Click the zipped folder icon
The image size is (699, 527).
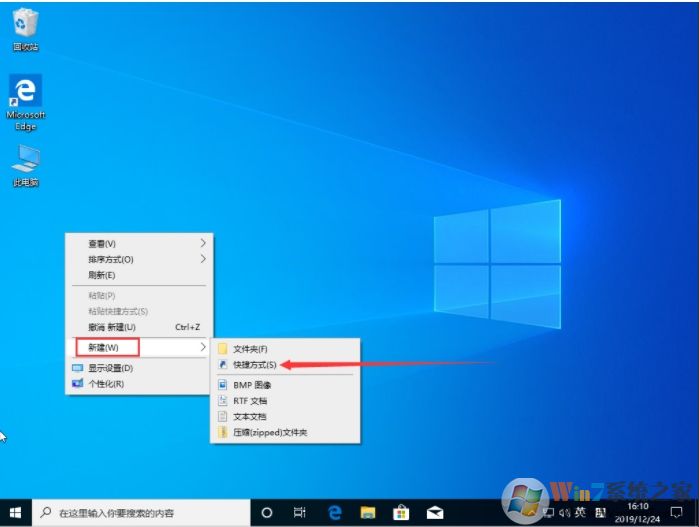(x=223, y=432)
